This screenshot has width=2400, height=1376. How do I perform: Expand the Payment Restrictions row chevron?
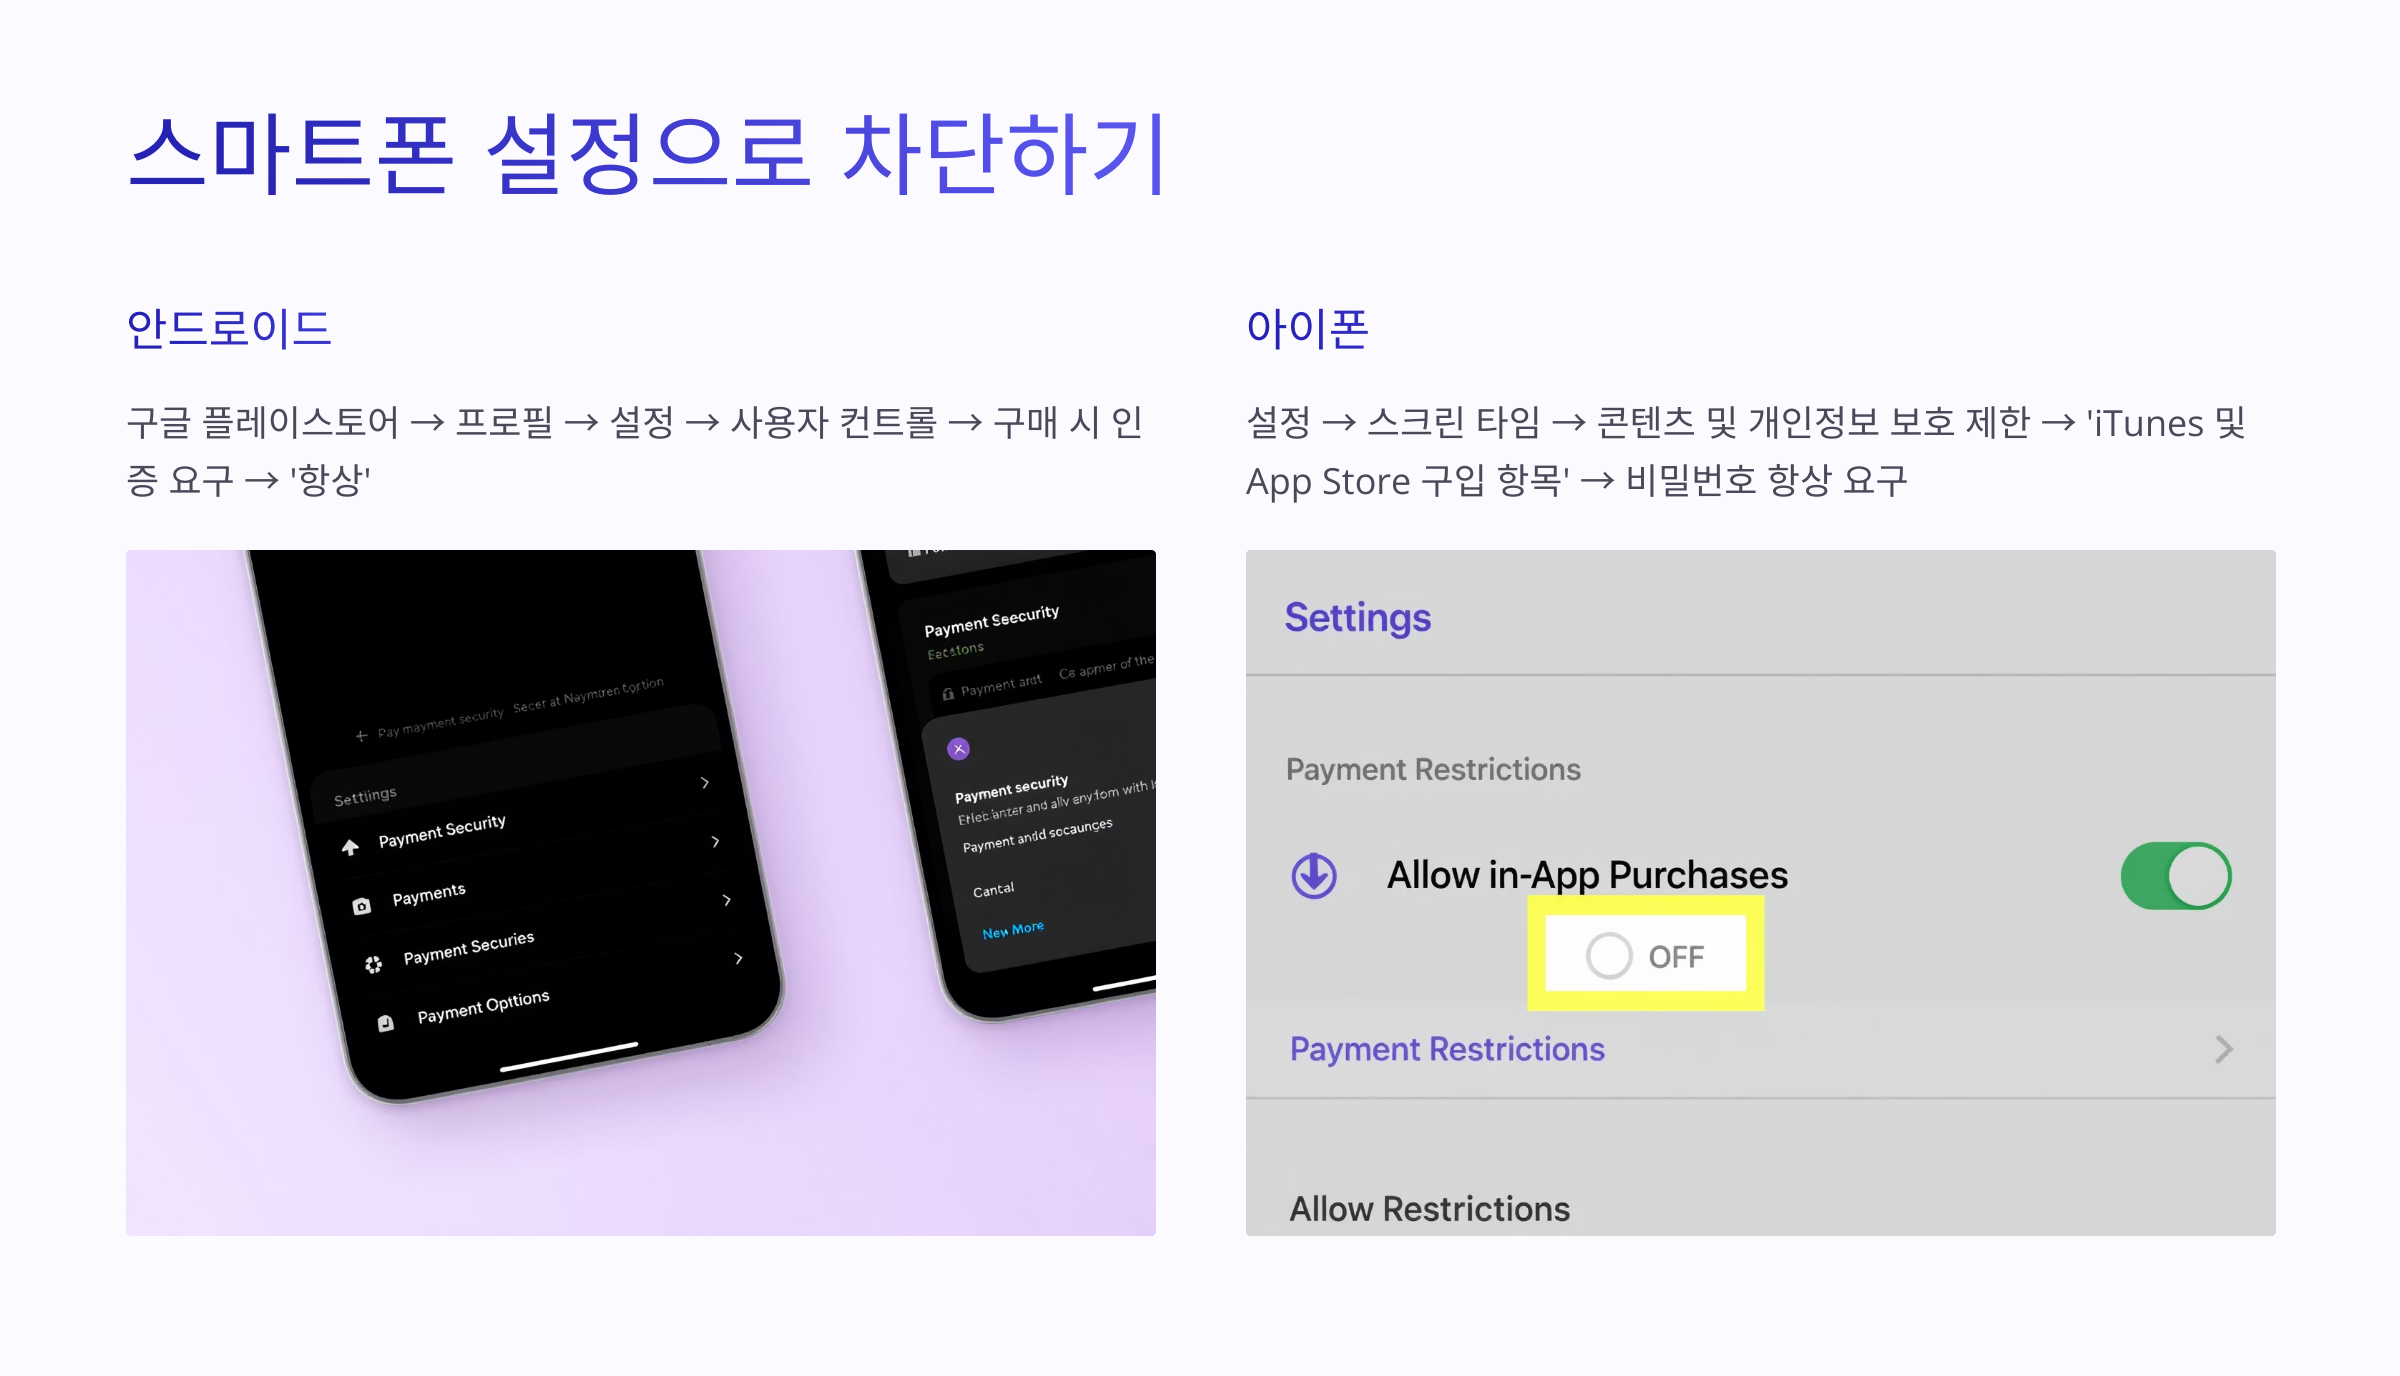point(2223,1049)
